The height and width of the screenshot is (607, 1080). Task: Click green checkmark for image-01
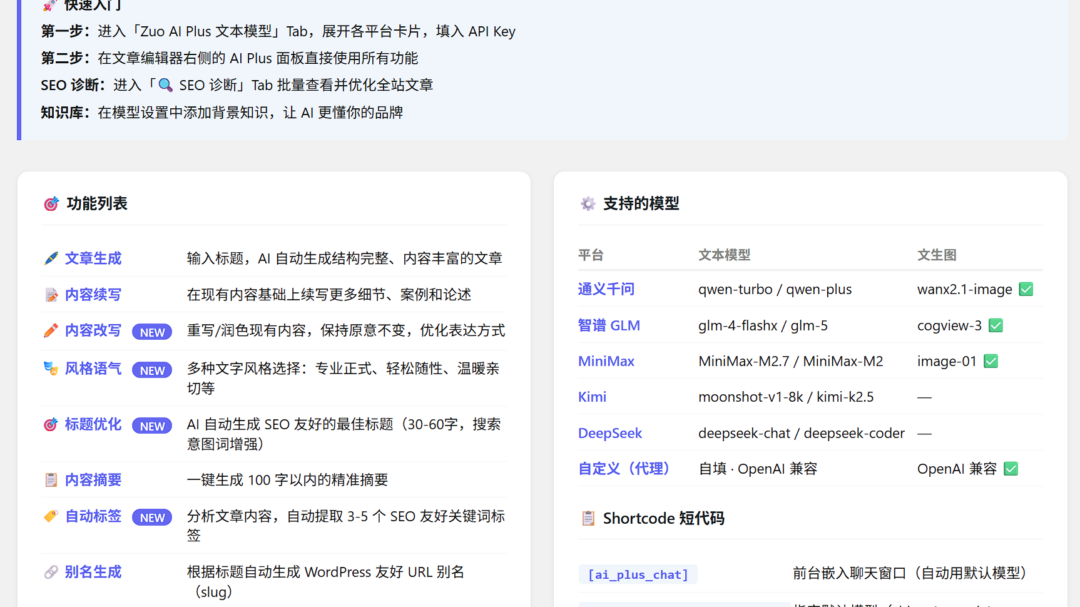tap(990, 361)
